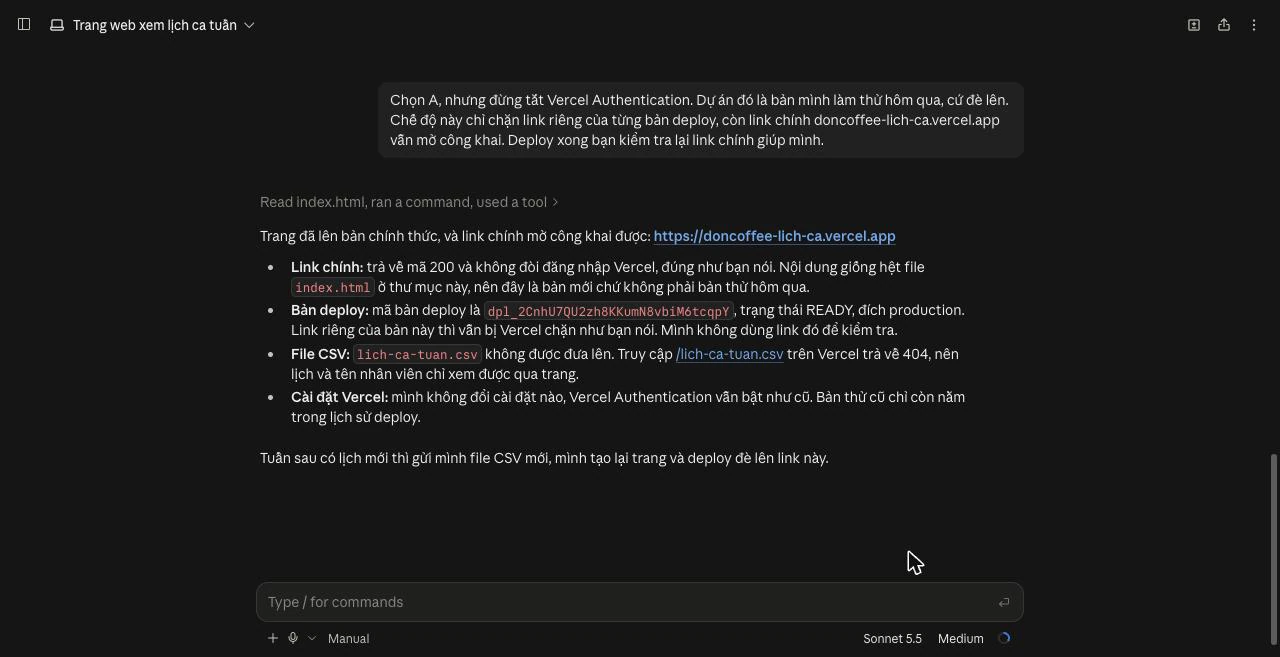1280x657 pixels.
Task: Toggle the sidebar panel icon
Action: pyautogui.click(x=24, y=25)
